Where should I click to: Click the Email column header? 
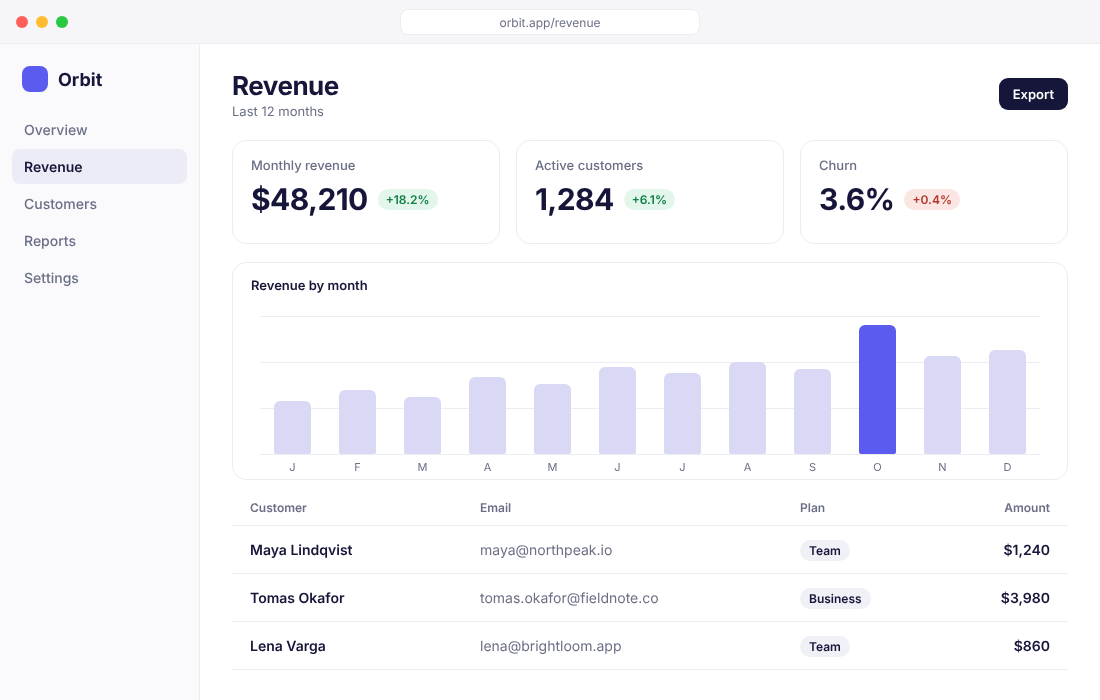pos(495,508)
